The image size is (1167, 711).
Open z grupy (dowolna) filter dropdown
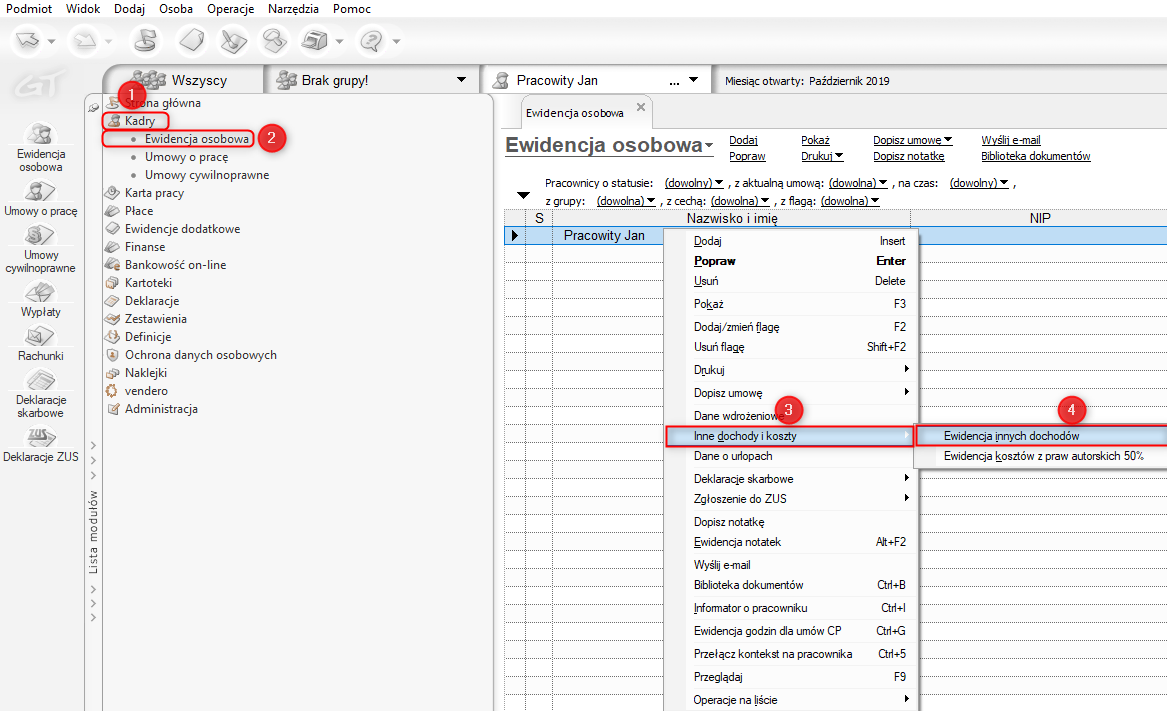[x=626, y=201]
